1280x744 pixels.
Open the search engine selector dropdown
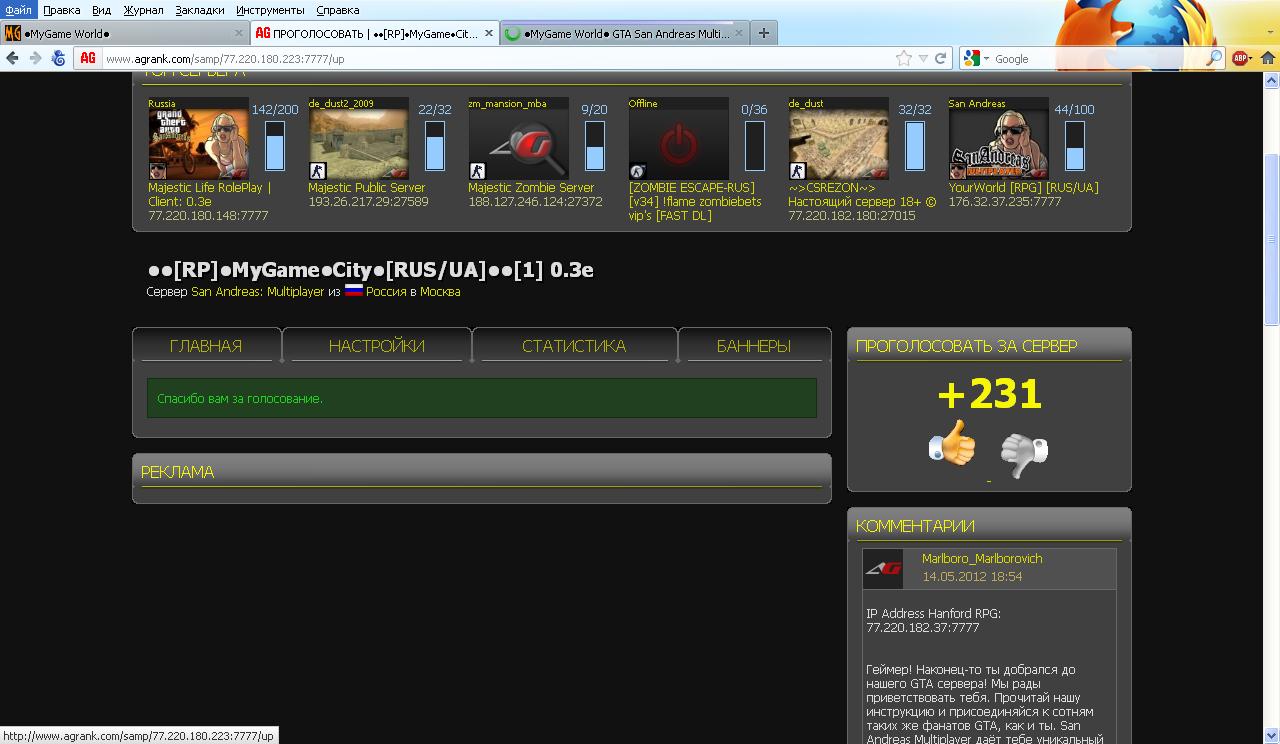pyautogui.click(x=986, y=58)
